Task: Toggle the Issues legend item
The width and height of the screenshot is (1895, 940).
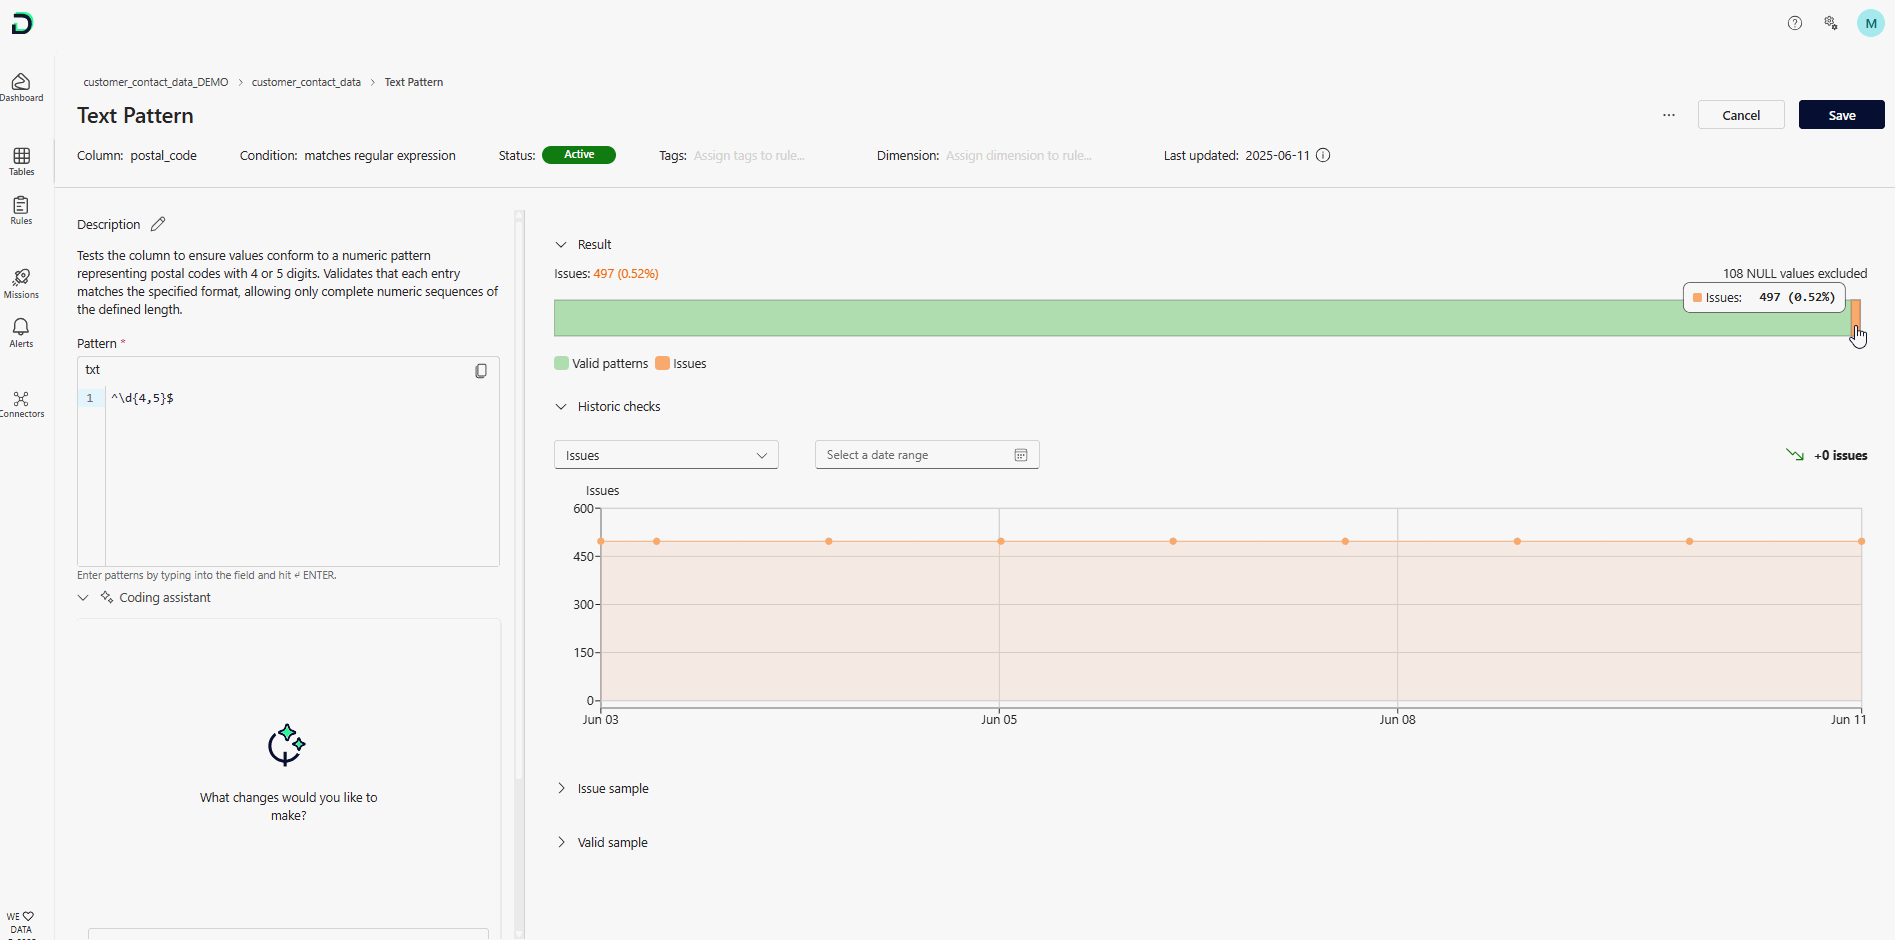Action: click(681, 364)
